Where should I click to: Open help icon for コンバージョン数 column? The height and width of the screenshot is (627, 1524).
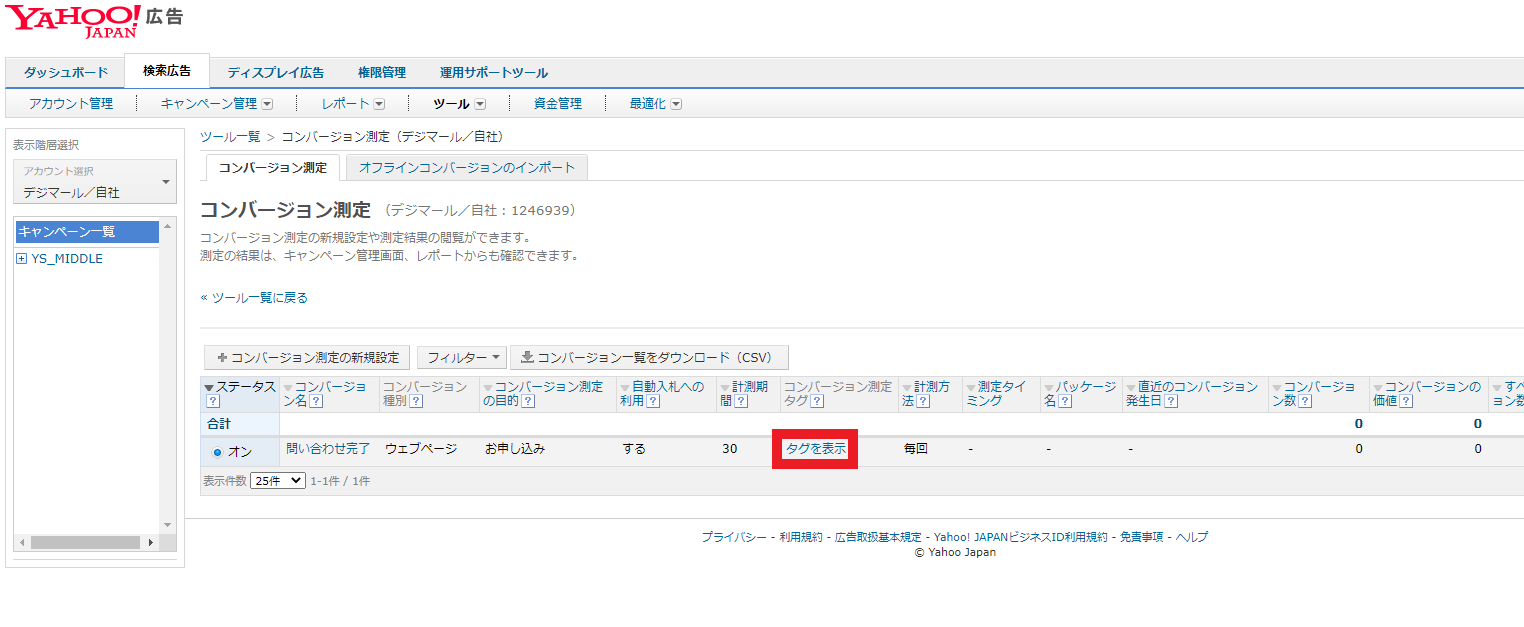pos(1305,401)
